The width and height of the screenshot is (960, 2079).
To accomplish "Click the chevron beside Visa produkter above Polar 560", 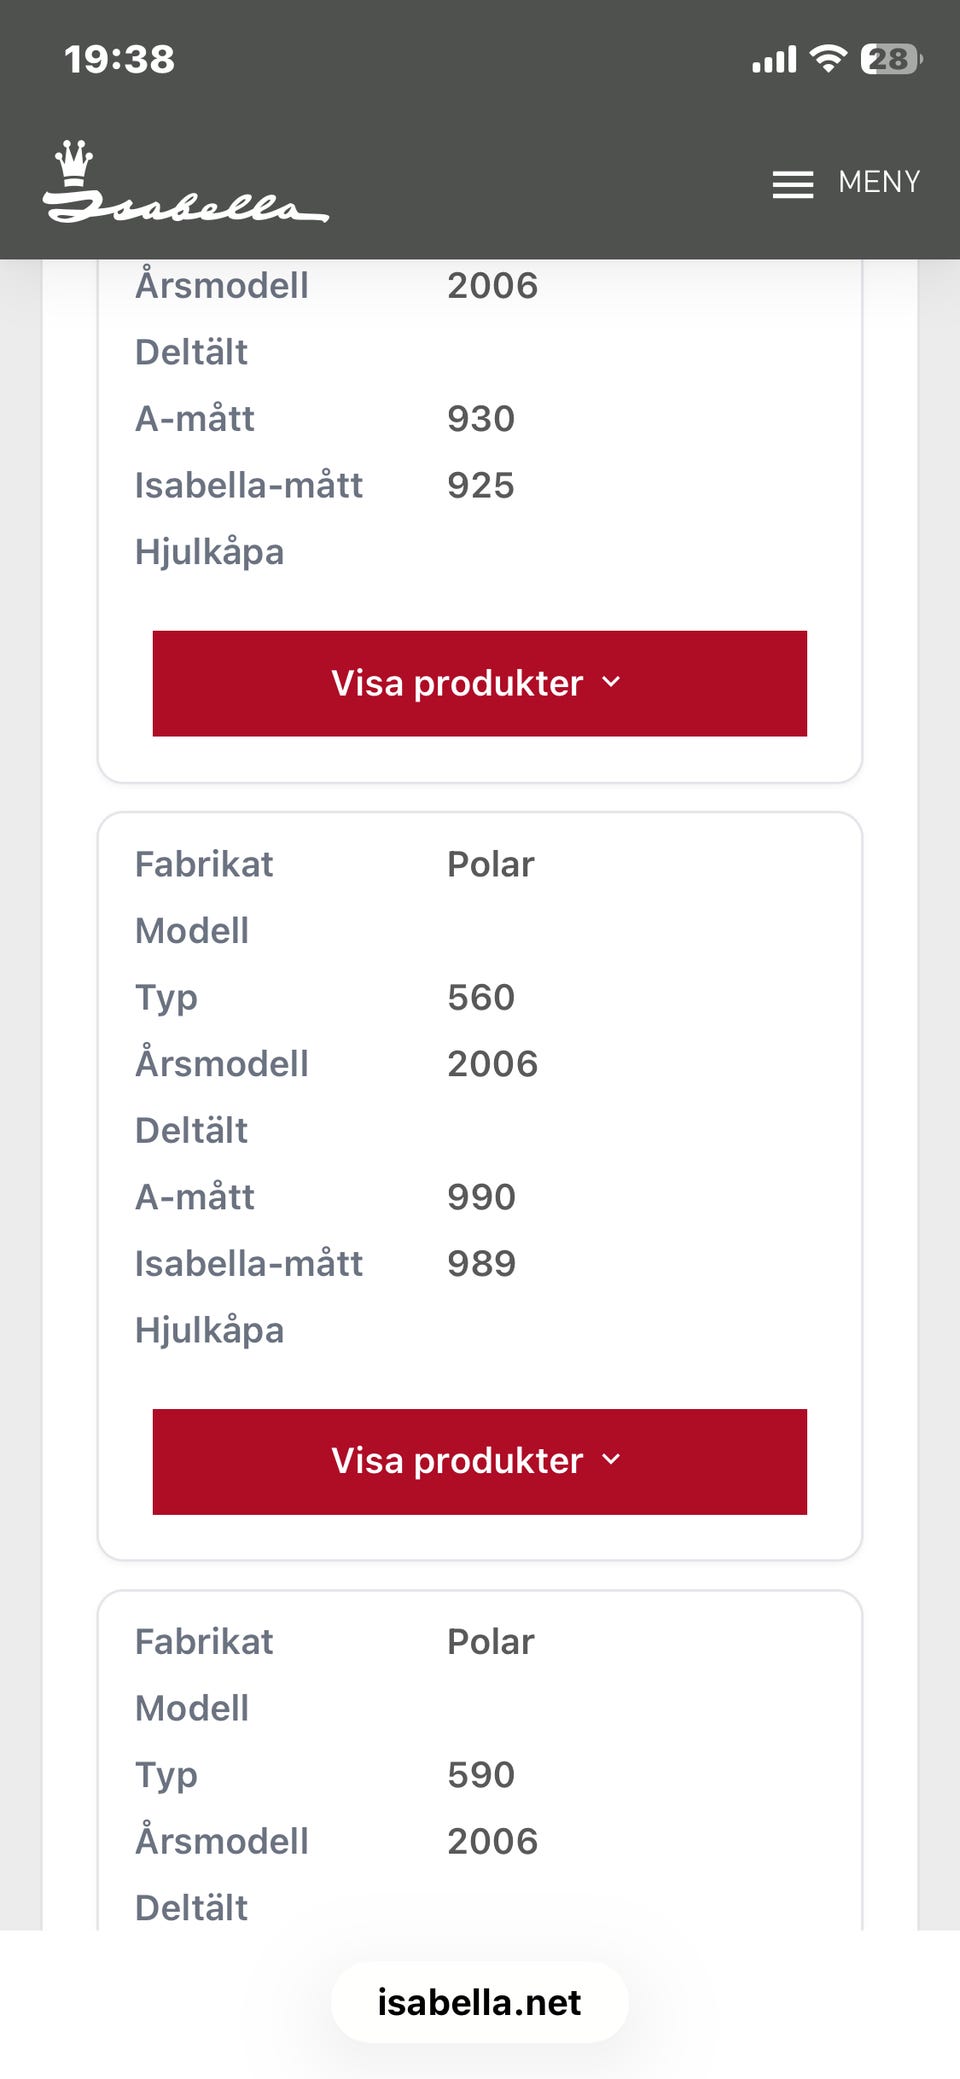I will coord(612,682).
